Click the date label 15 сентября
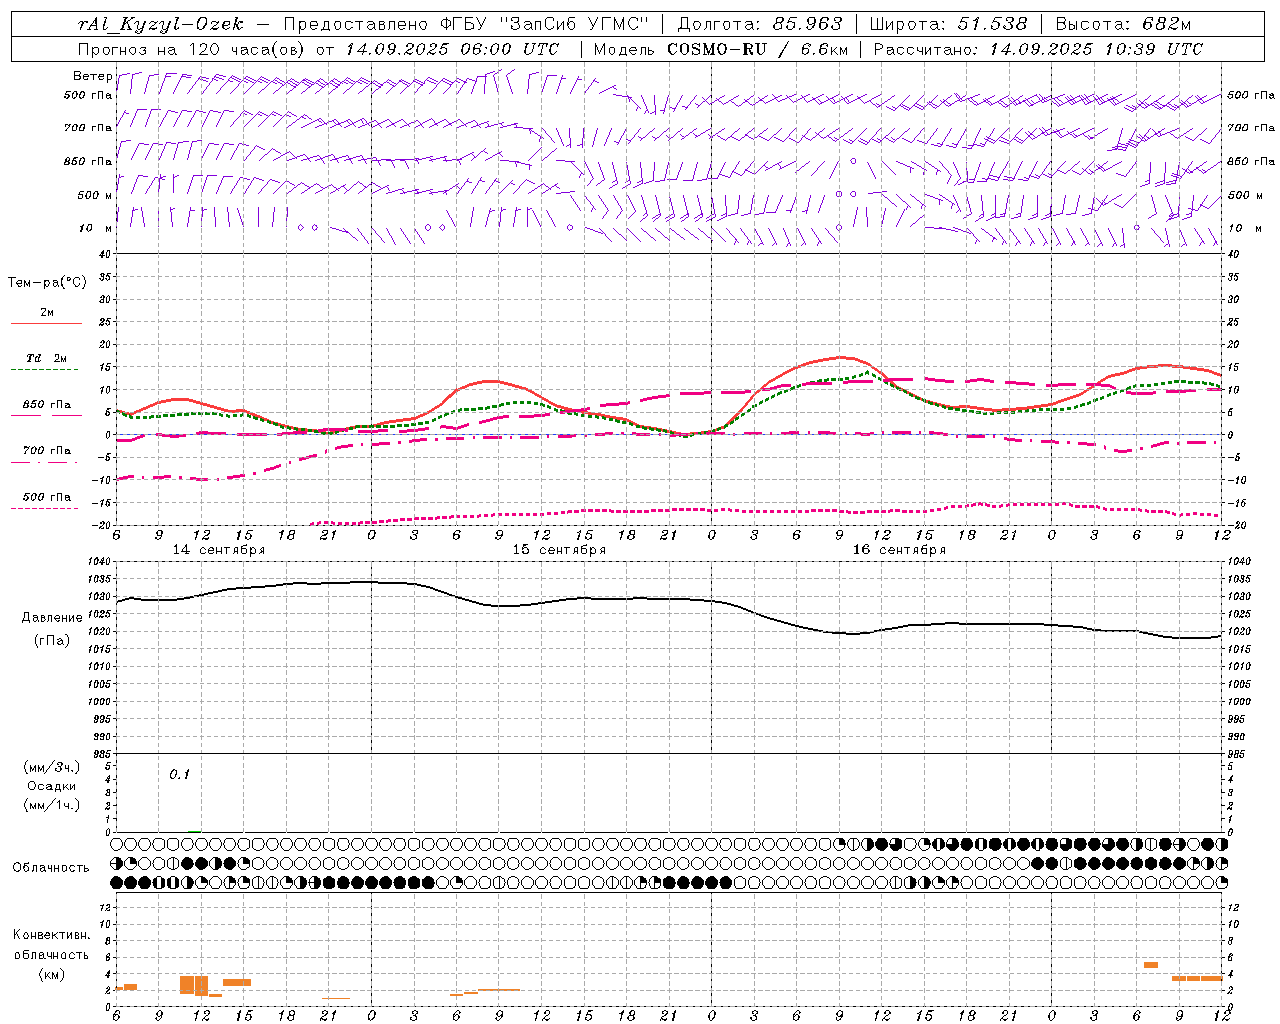 pyautogui.click(x=559, y=550)
